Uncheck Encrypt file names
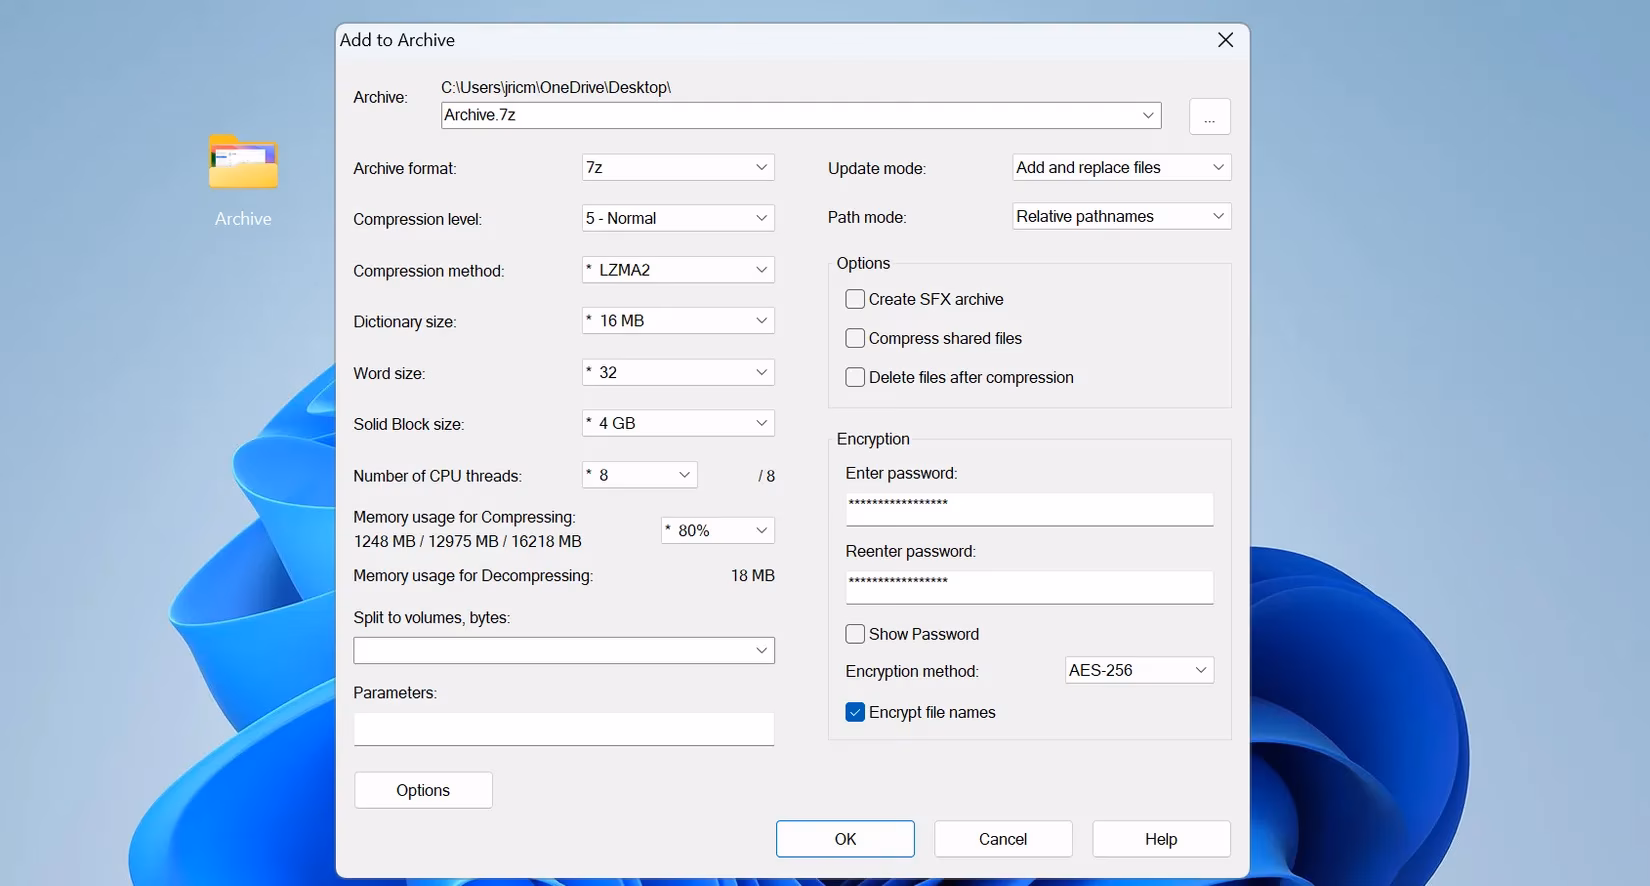The height and width of the screenshot is (886, 1650). (x=855, y=712)
